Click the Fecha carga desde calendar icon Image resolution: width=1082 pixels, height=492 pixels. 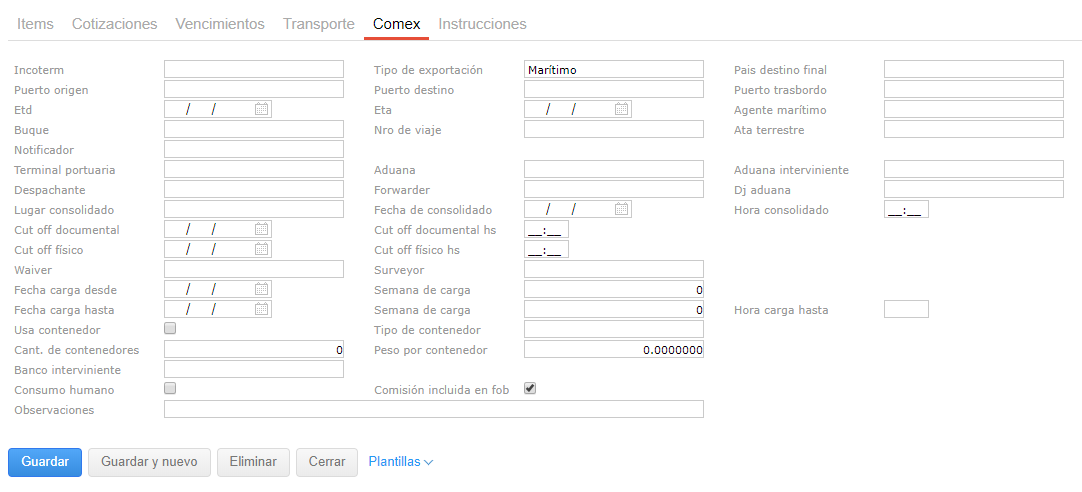(x=261, y=289)
